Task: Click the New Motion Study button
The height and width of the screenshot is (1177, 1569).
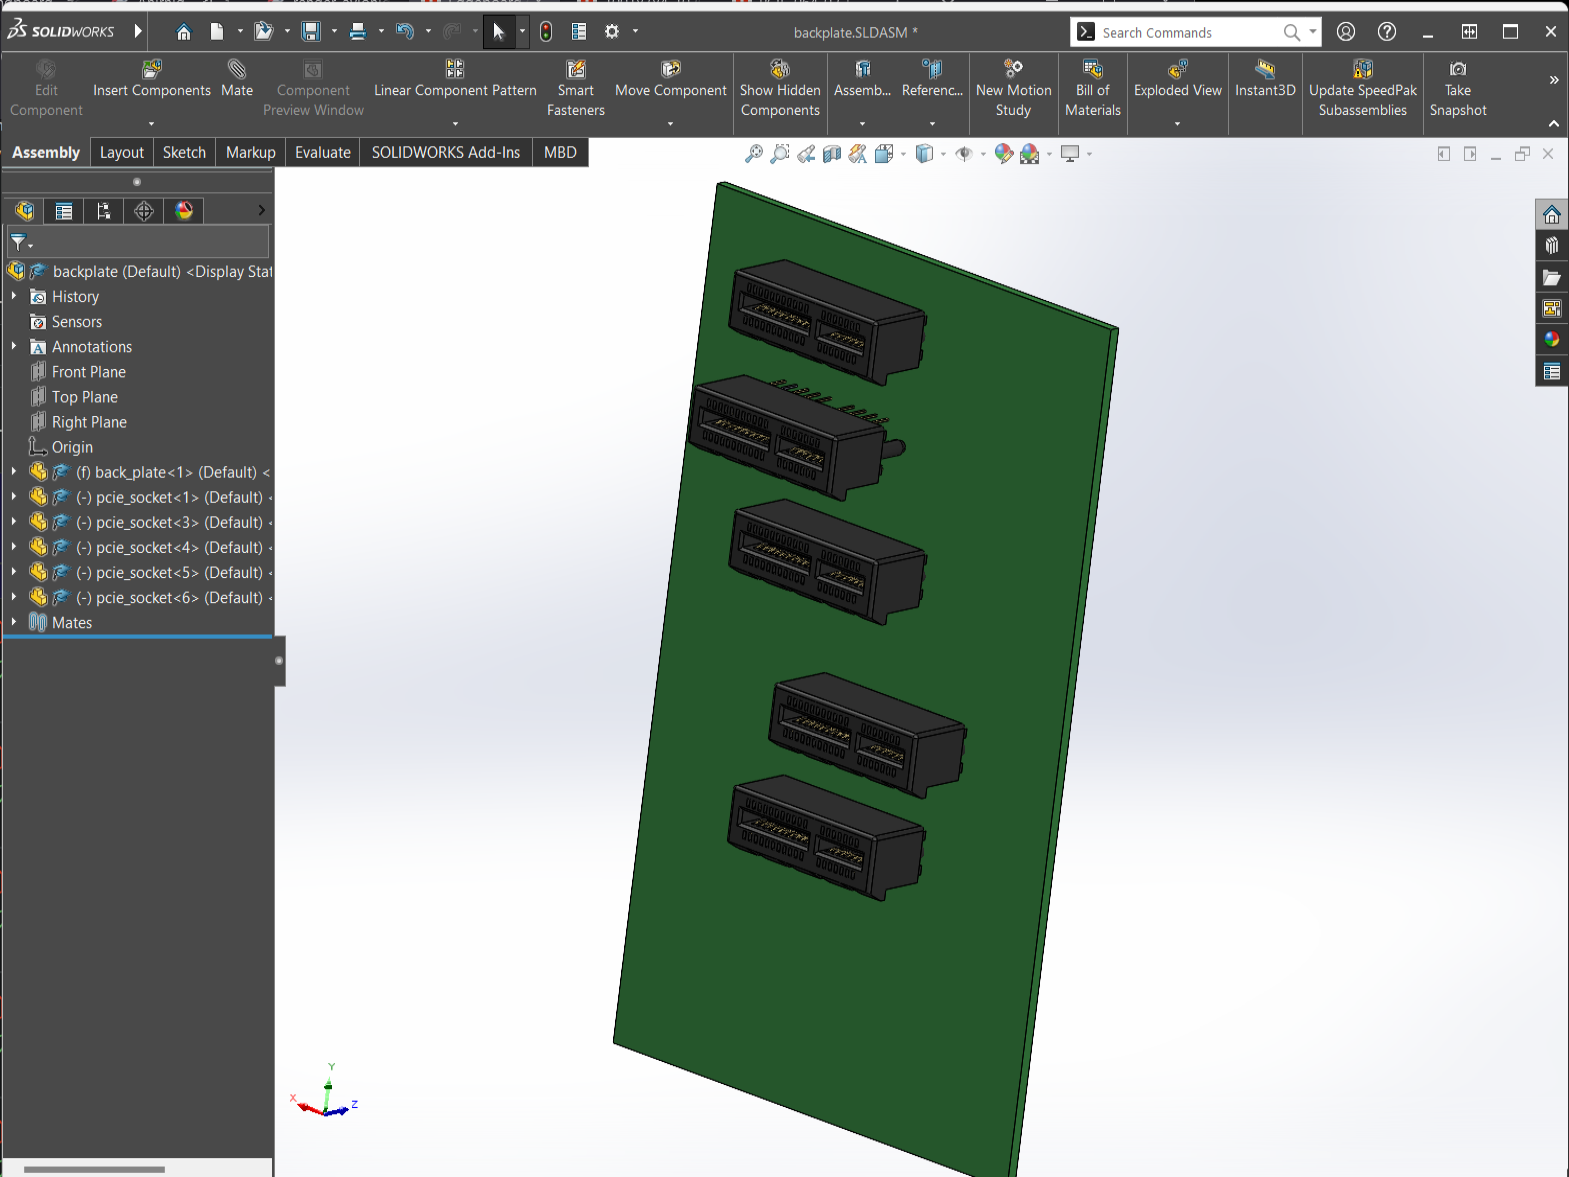Action: coord(1013,70)
